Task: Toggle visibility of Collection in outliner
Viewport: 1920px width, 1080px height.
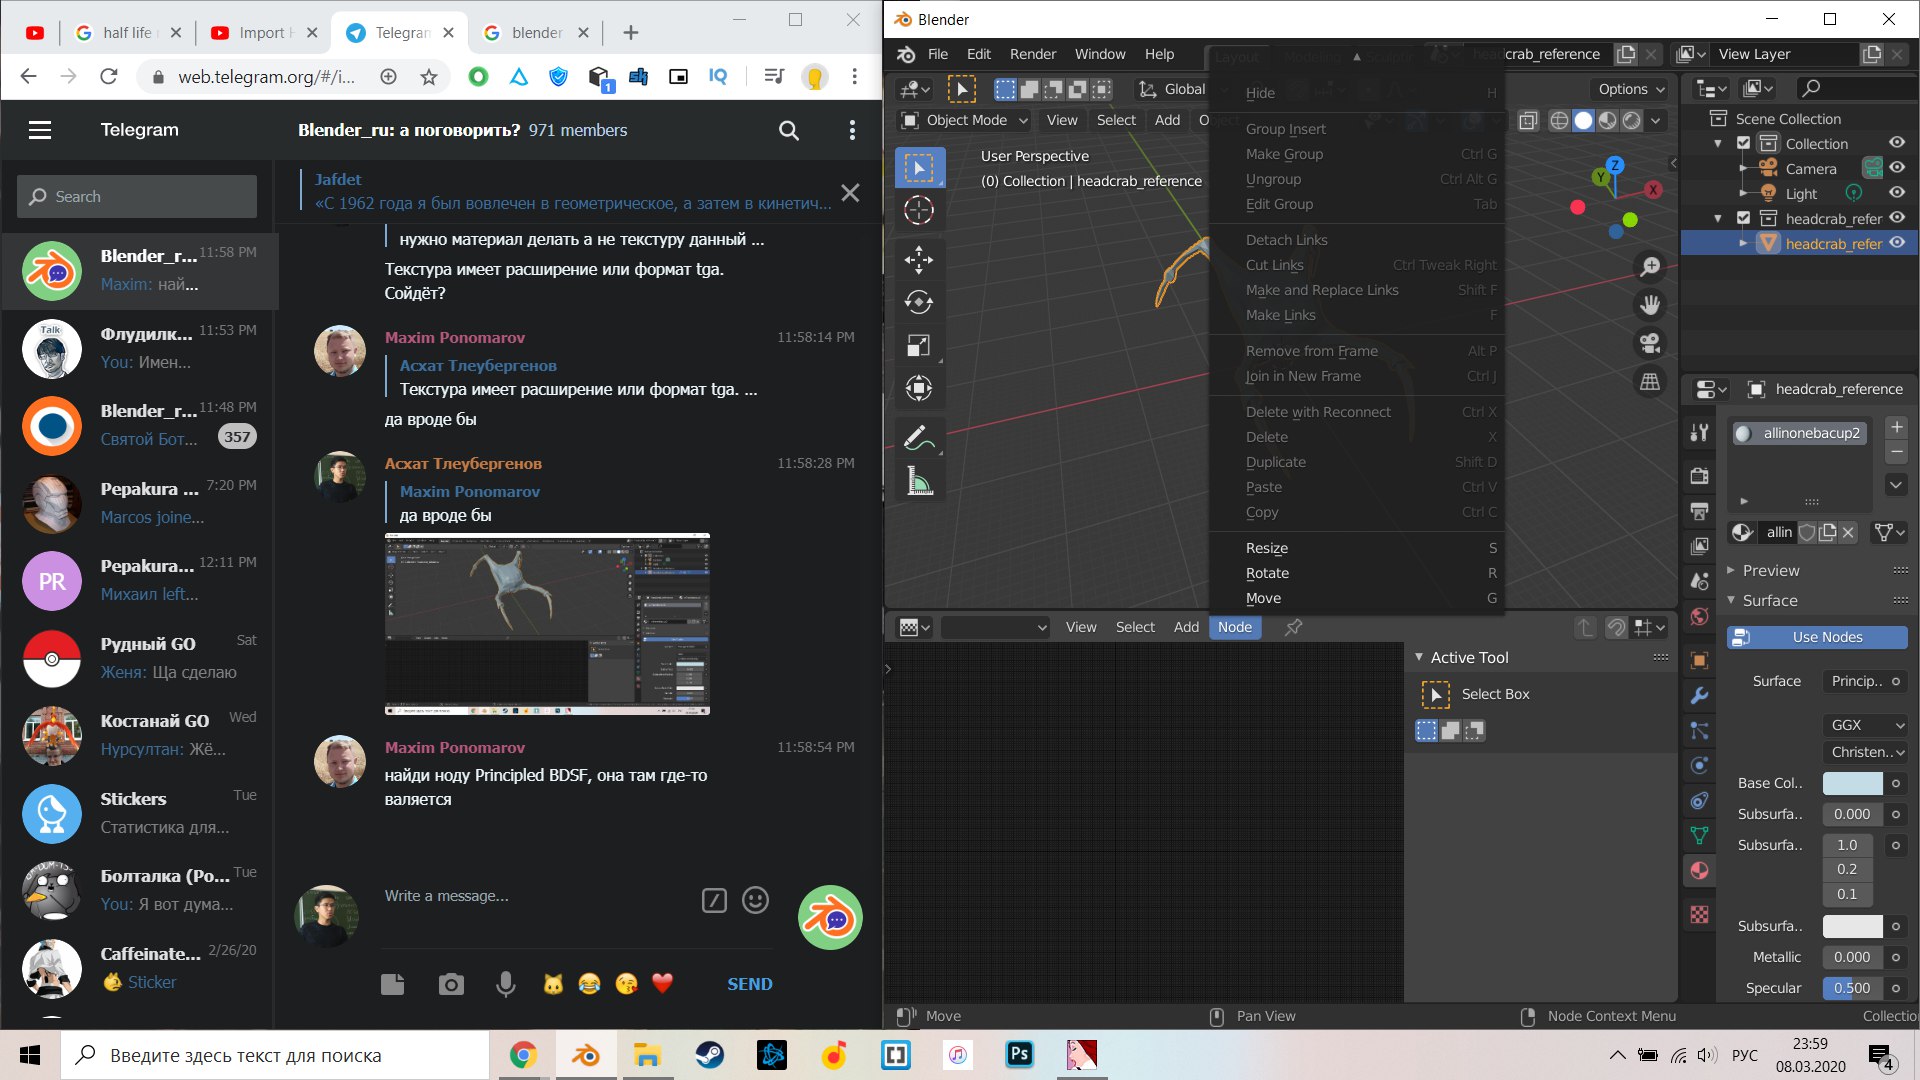Action: click(x=1897, y=143)
